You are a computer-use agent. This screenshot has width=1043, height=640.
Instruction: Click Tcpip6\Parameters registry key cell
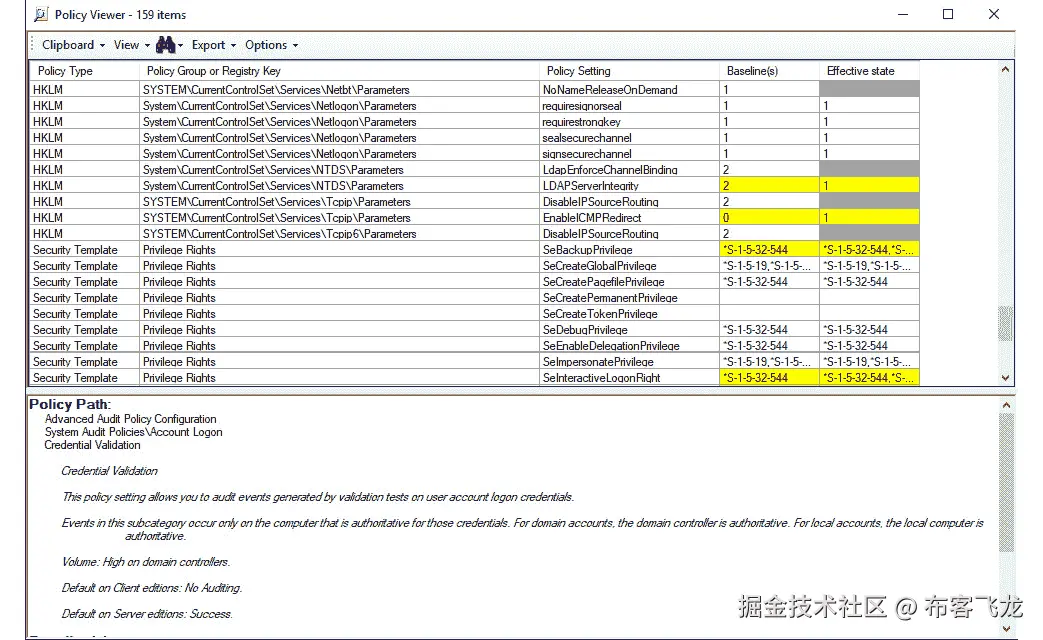[x=339, y=234]
